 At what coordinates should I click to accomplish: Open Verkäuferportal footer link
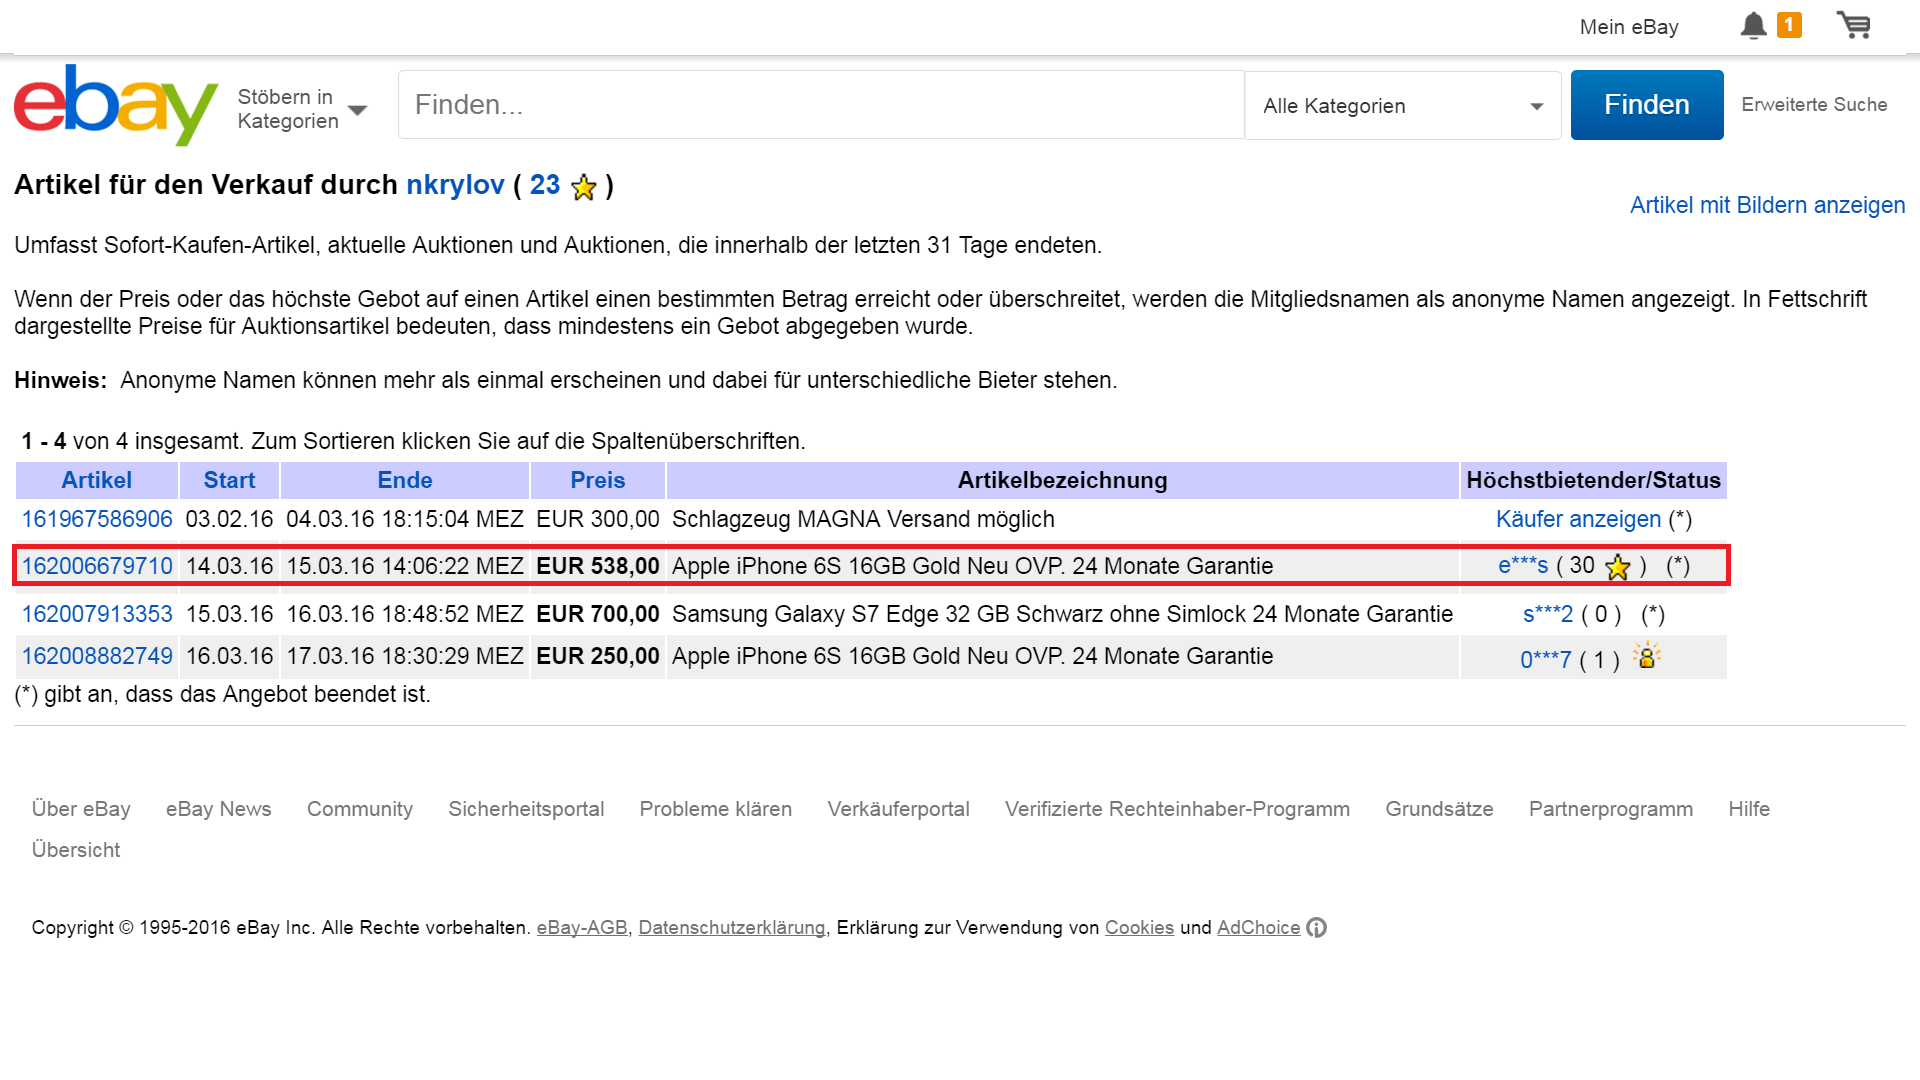pos(898,809)
